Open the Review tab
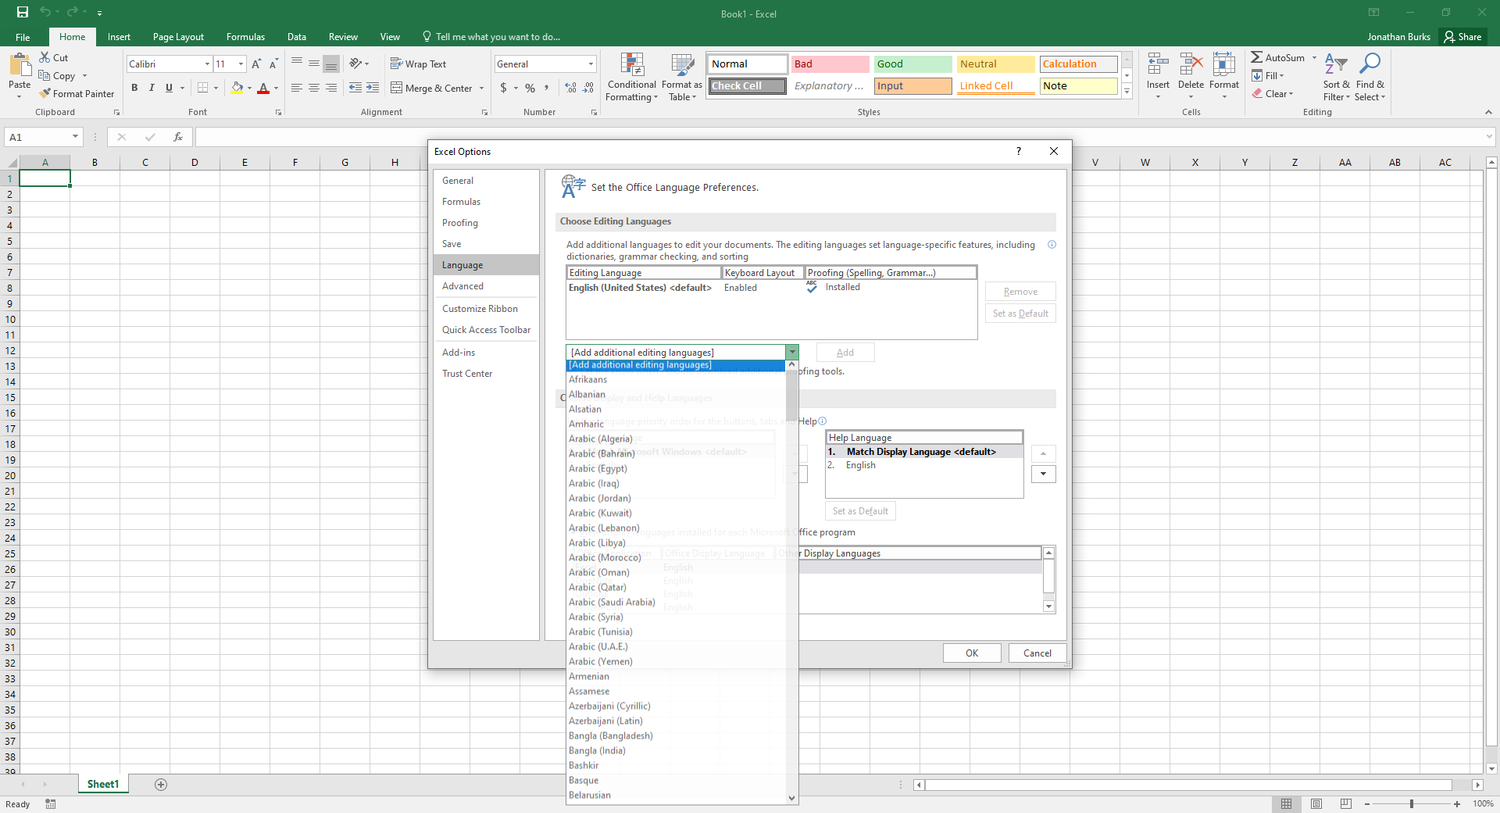 343,36
